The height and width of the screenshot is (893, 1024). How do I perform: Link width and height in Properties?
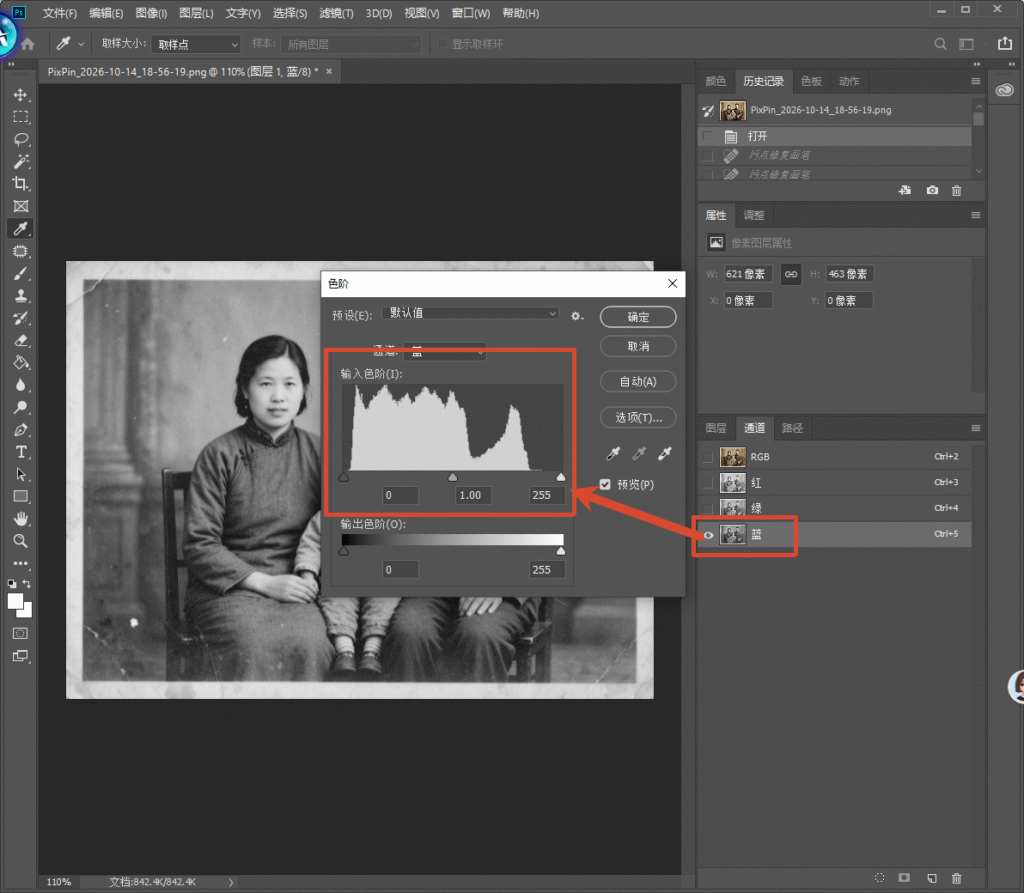point(791,274)
